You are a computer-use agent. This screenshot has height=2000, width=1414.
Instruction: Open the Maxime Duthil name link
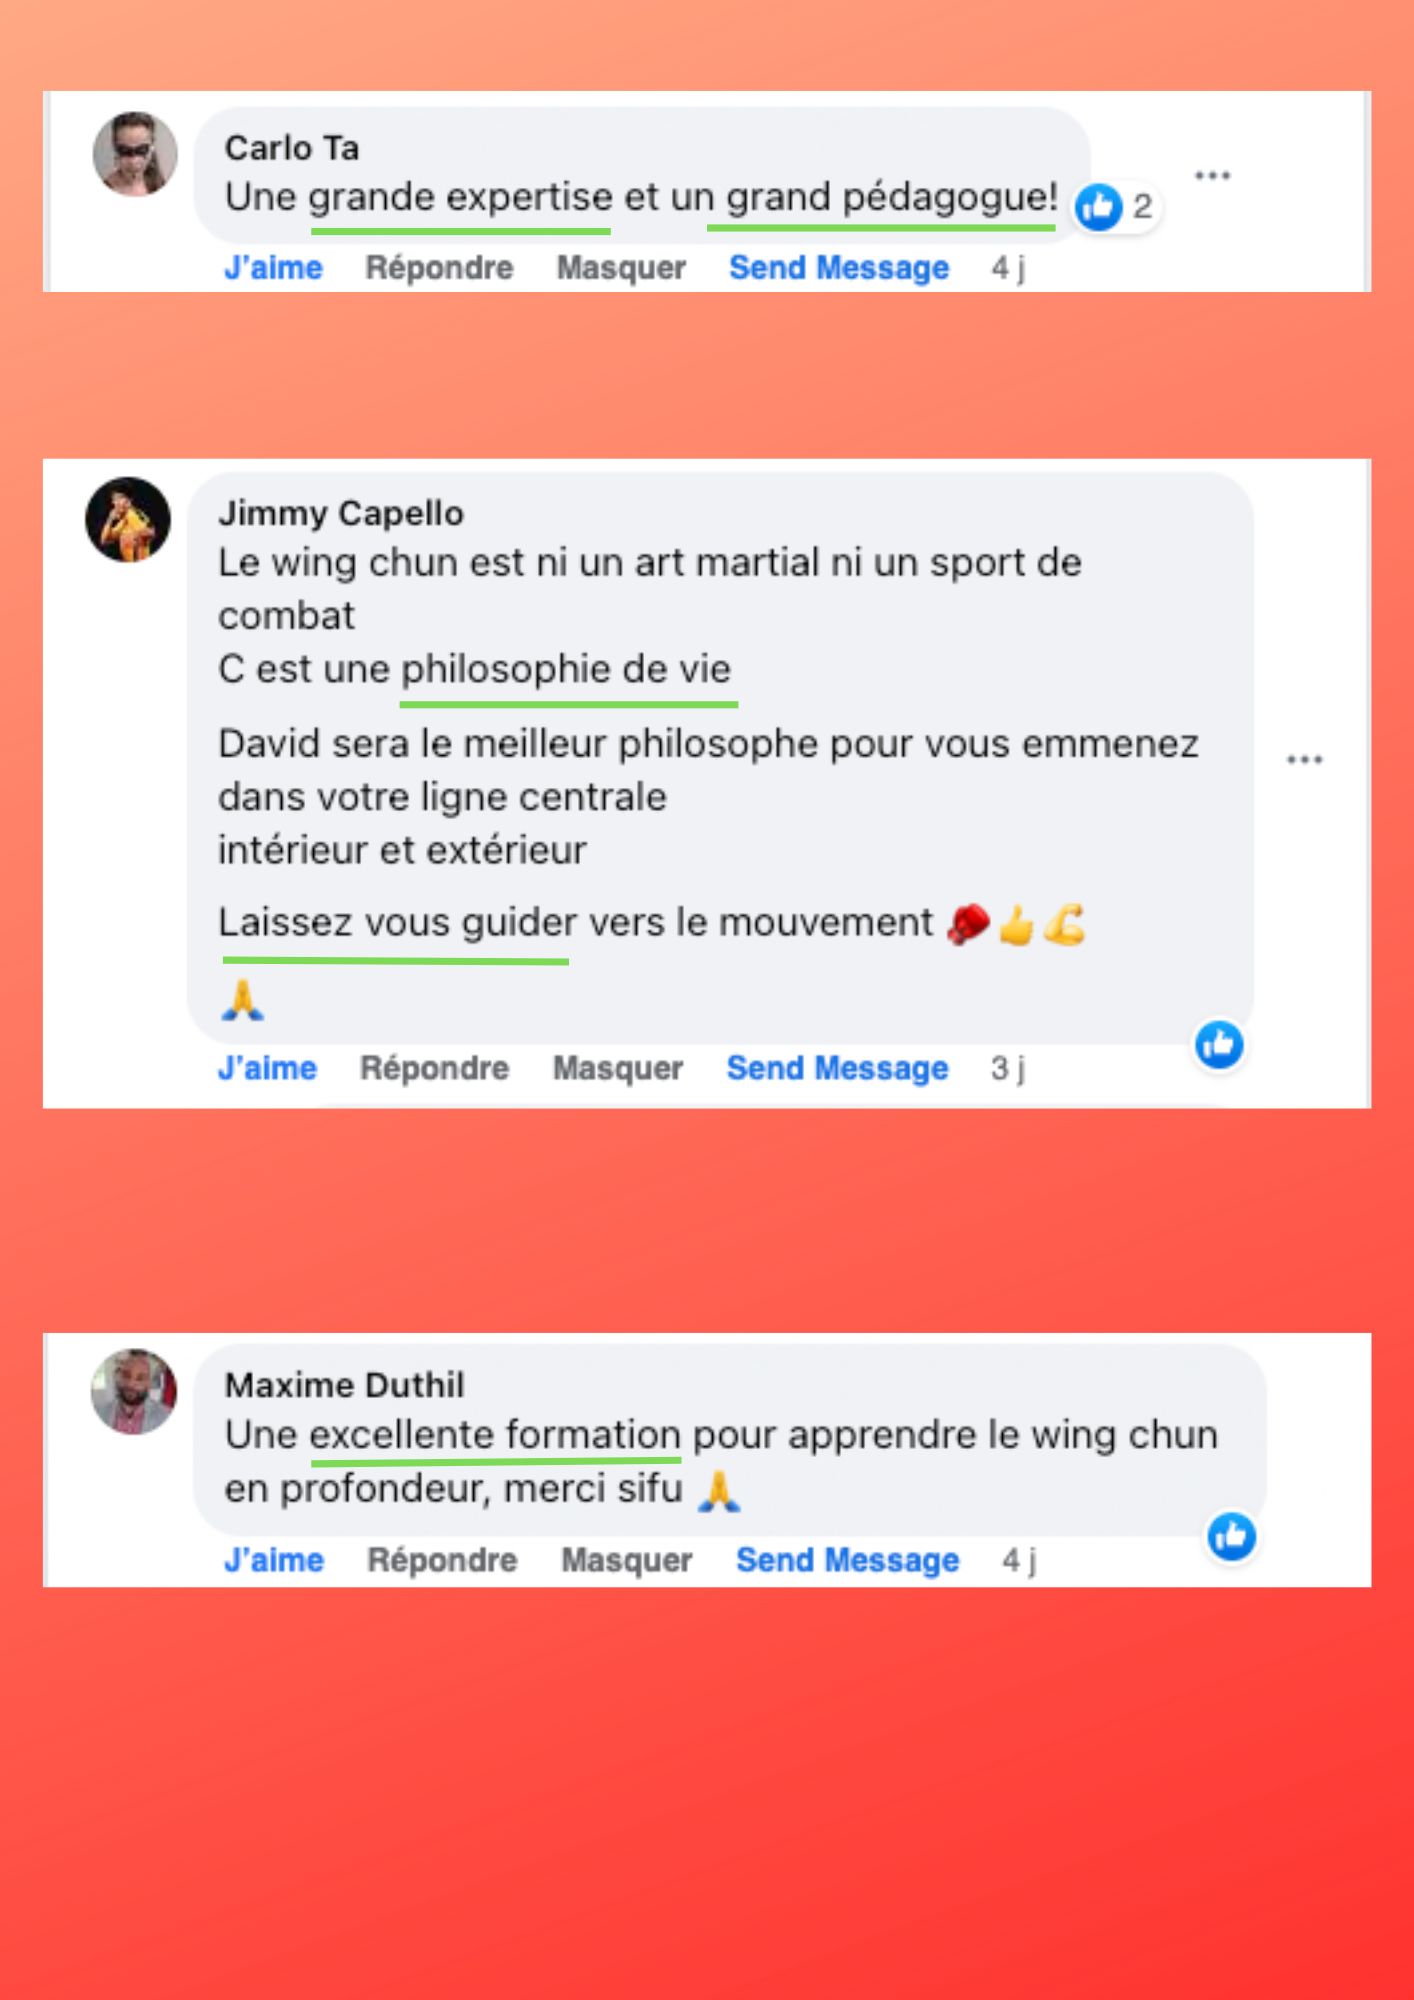pos(344,1385)
